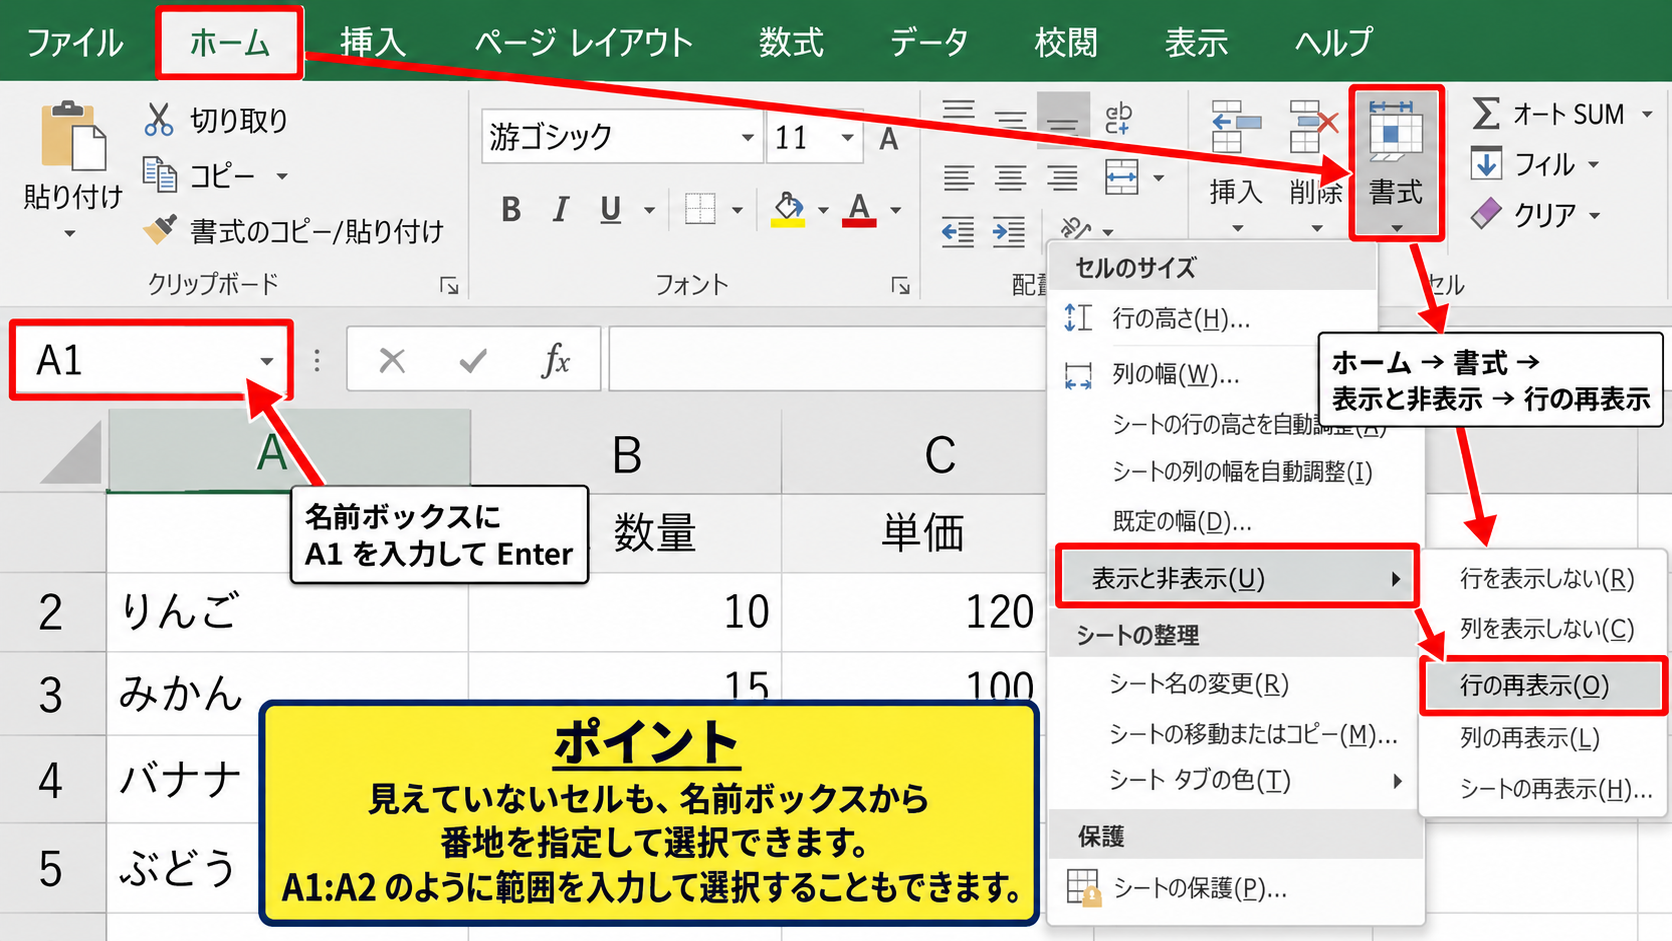Switch to the ホーム tab
The height and width of the screenshot is (941, 1672).
(229, 43)
